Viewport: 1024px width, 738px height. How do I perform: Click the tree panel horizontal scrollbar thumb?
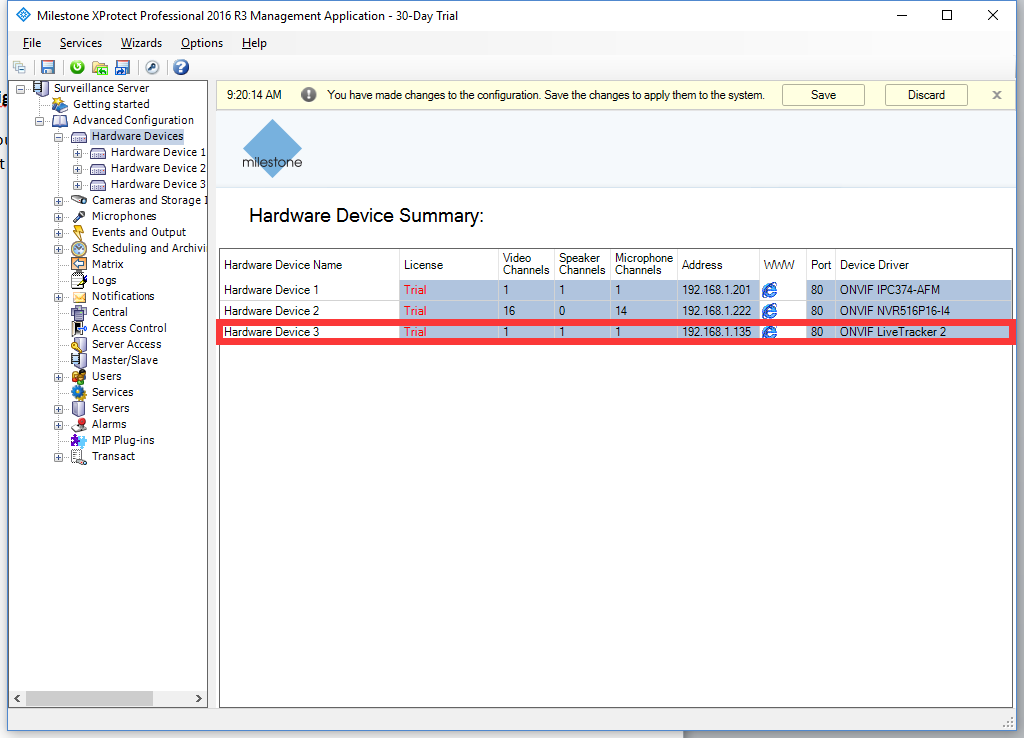pyautogui.click(x=89, y=699)
